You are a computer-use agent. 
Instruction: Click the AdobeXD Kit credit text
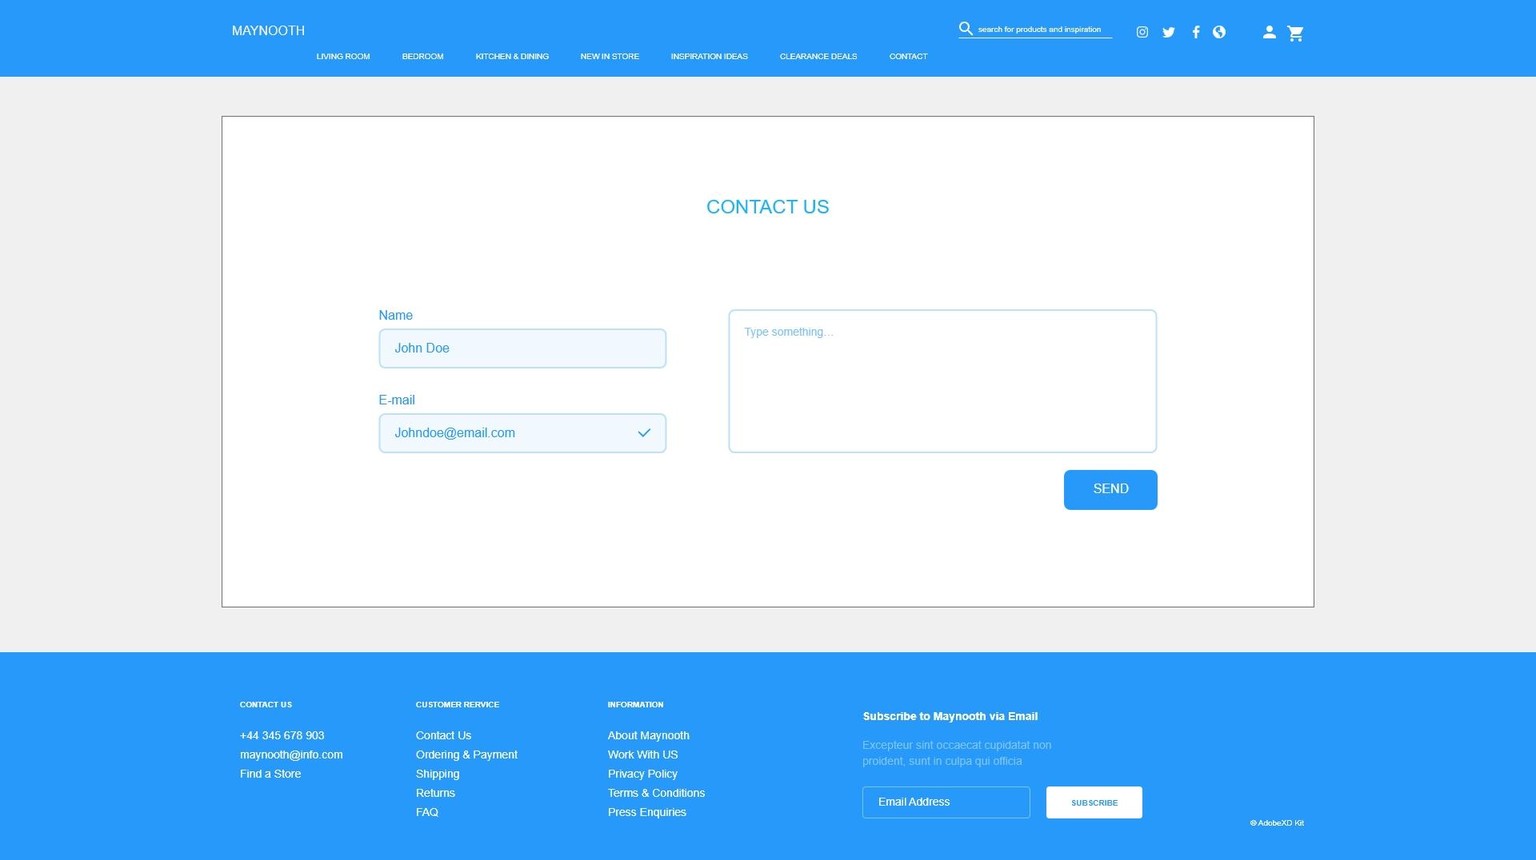[x=1277, y=823]
